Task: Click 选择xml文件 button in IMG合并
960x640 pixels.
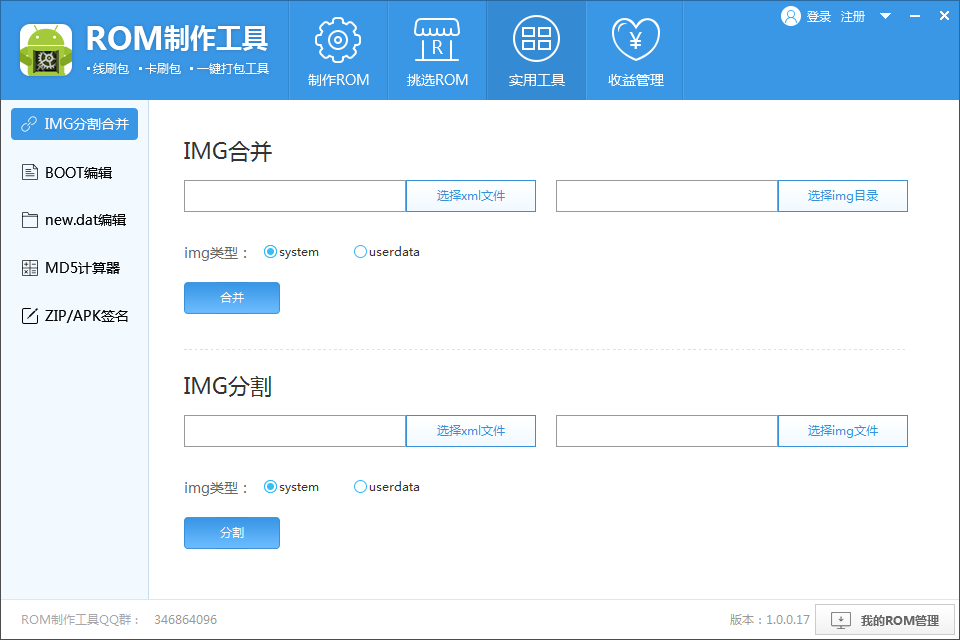Action: pyautogui.click(x=471, y=196)
